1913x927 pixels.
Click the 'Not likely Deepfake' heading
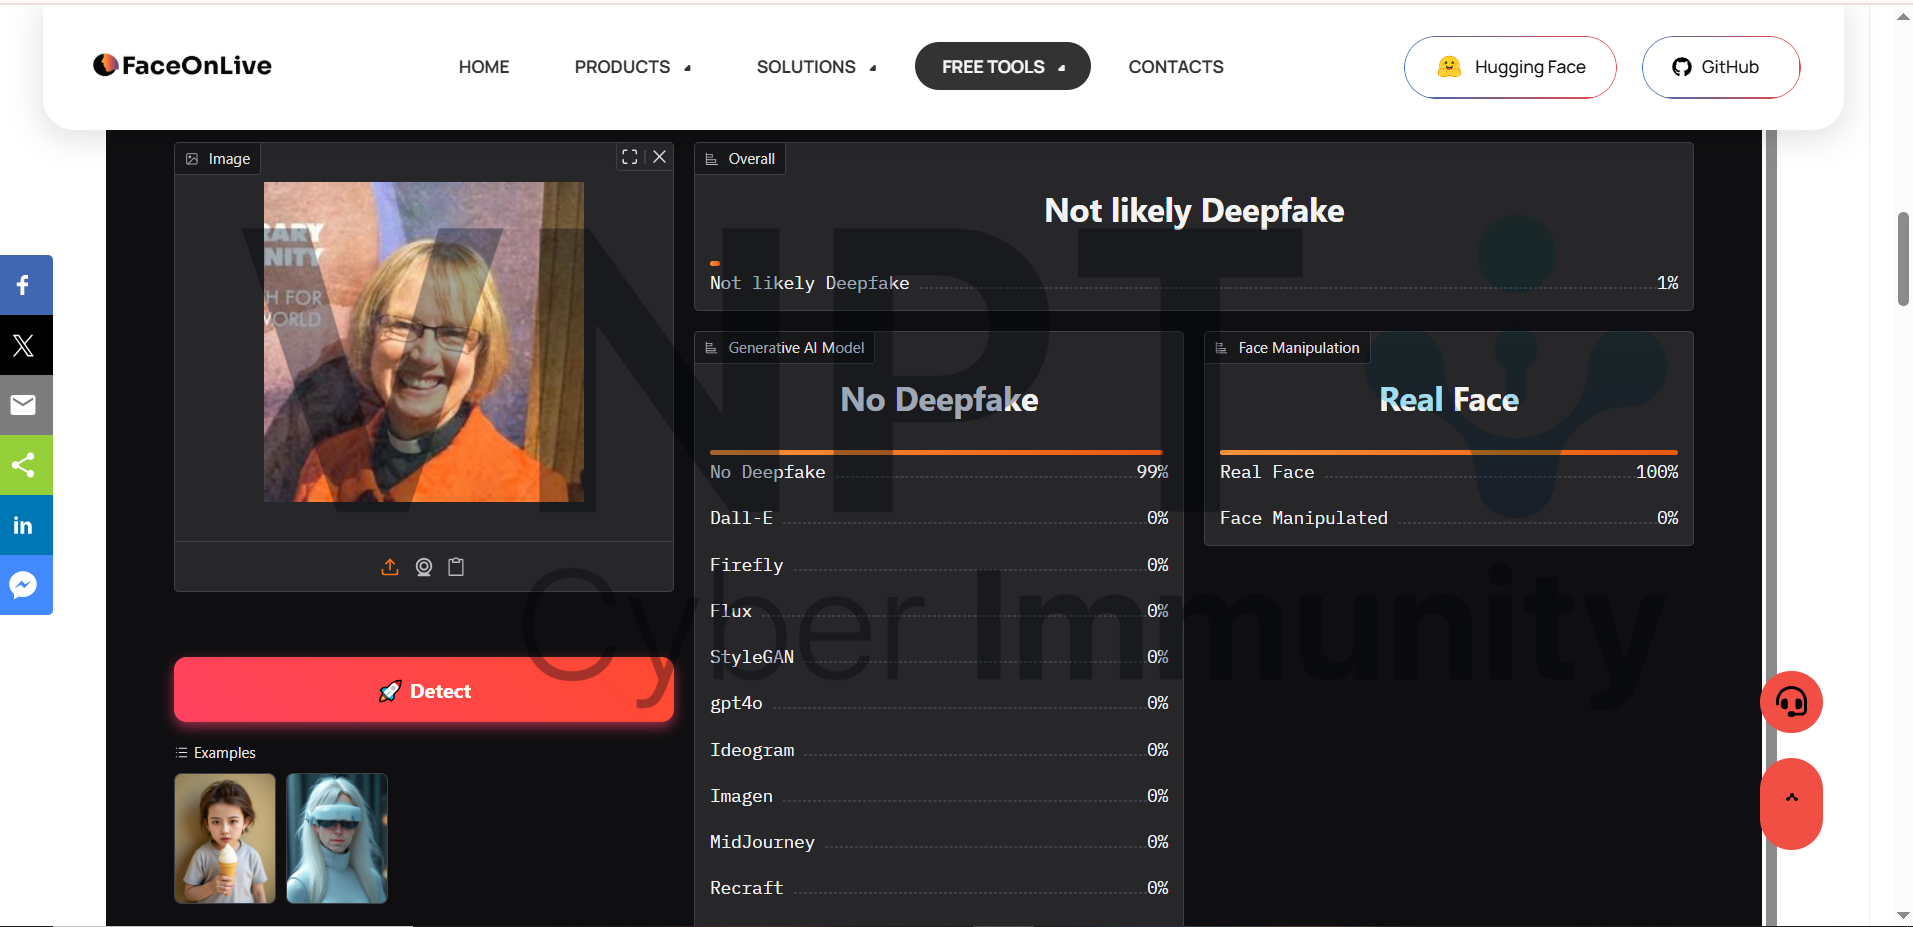(1194, 211)
